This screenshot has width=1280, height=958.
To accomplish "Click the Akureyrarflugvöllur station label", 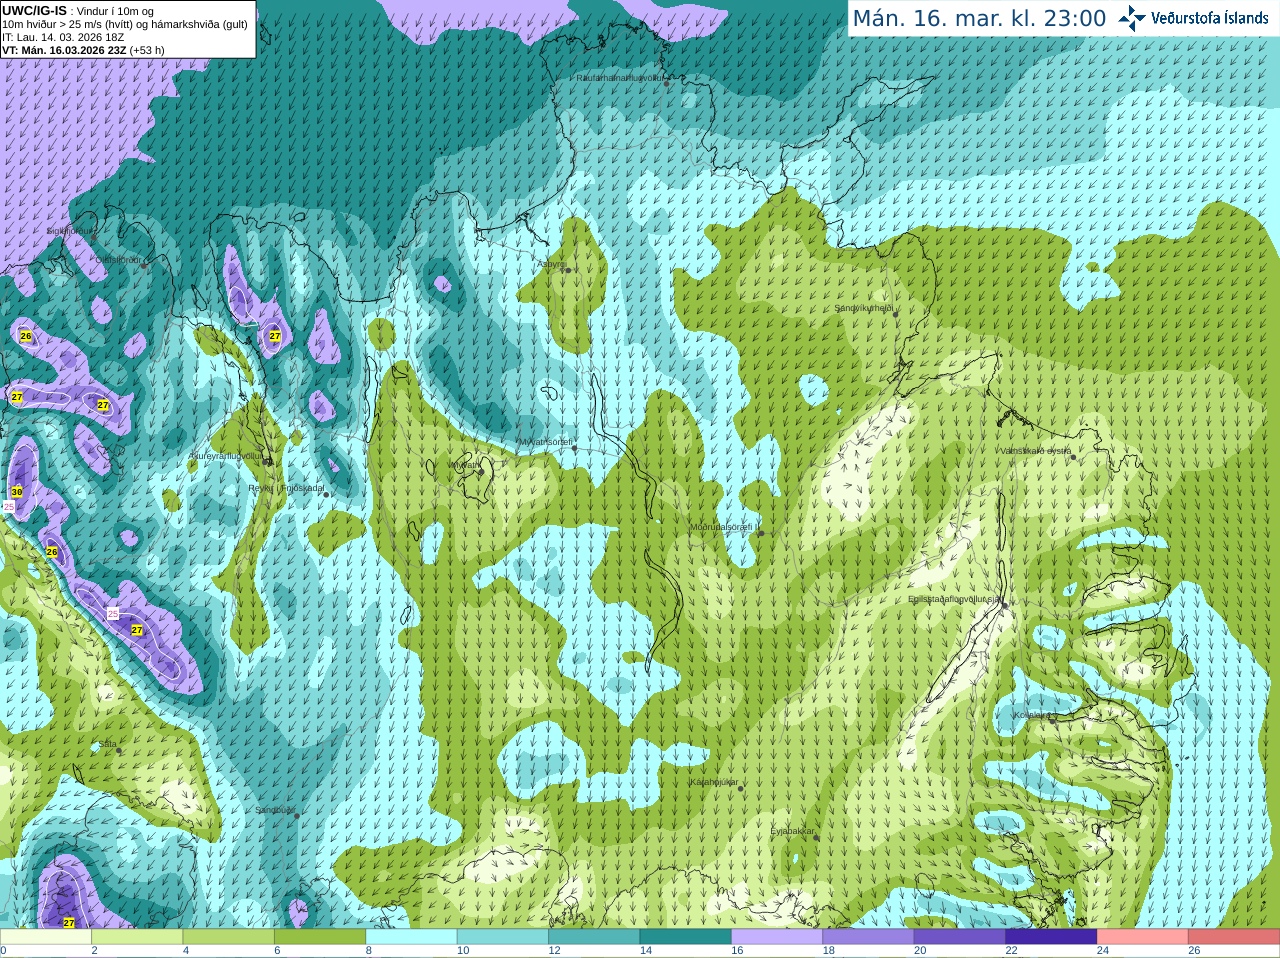I will 227,456.
